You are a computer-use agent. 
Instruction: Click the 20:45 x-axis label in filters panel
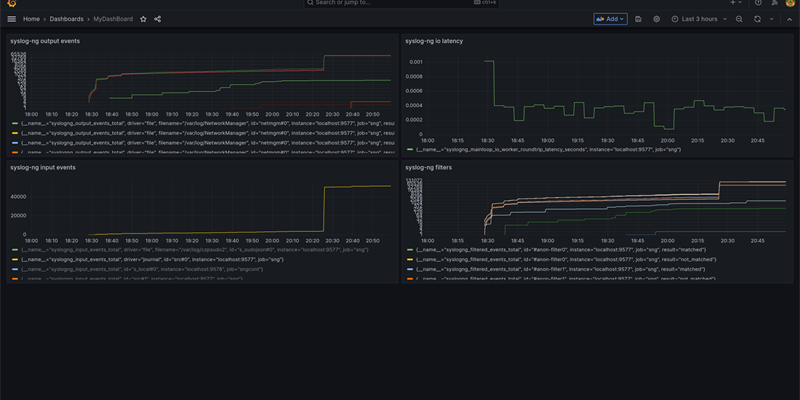click(757, 240)
